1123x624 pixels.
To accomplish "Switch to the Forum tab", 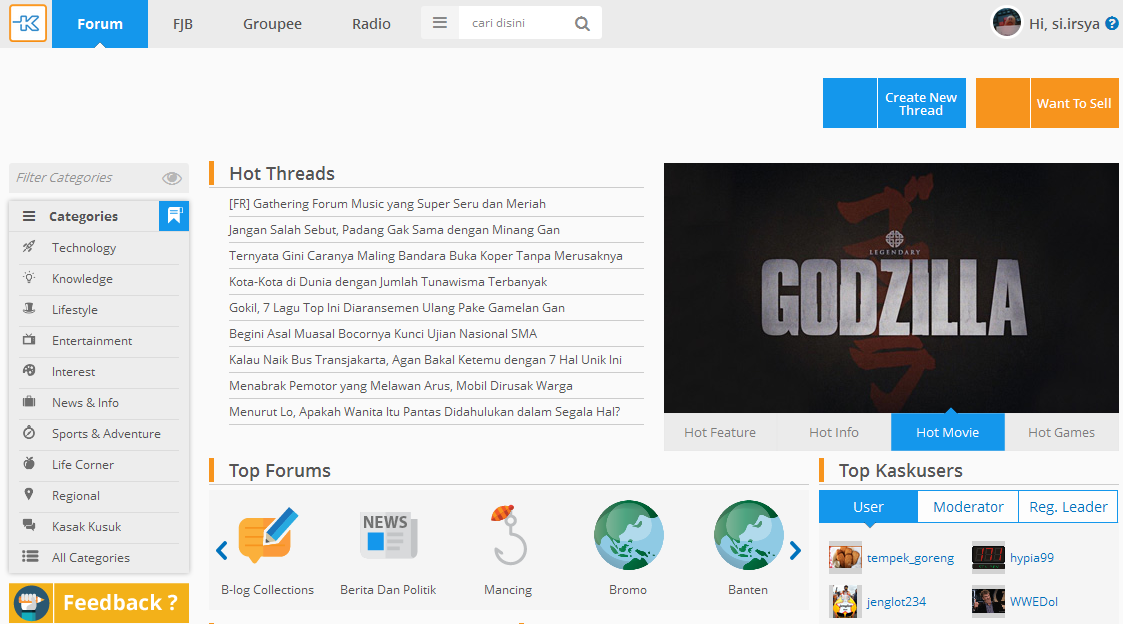I will [100, 24].
